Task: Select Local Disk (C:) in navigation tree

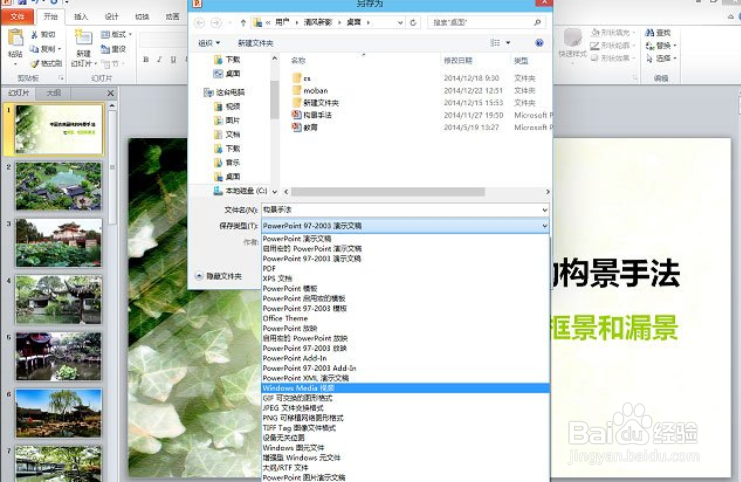Action: 241,191
